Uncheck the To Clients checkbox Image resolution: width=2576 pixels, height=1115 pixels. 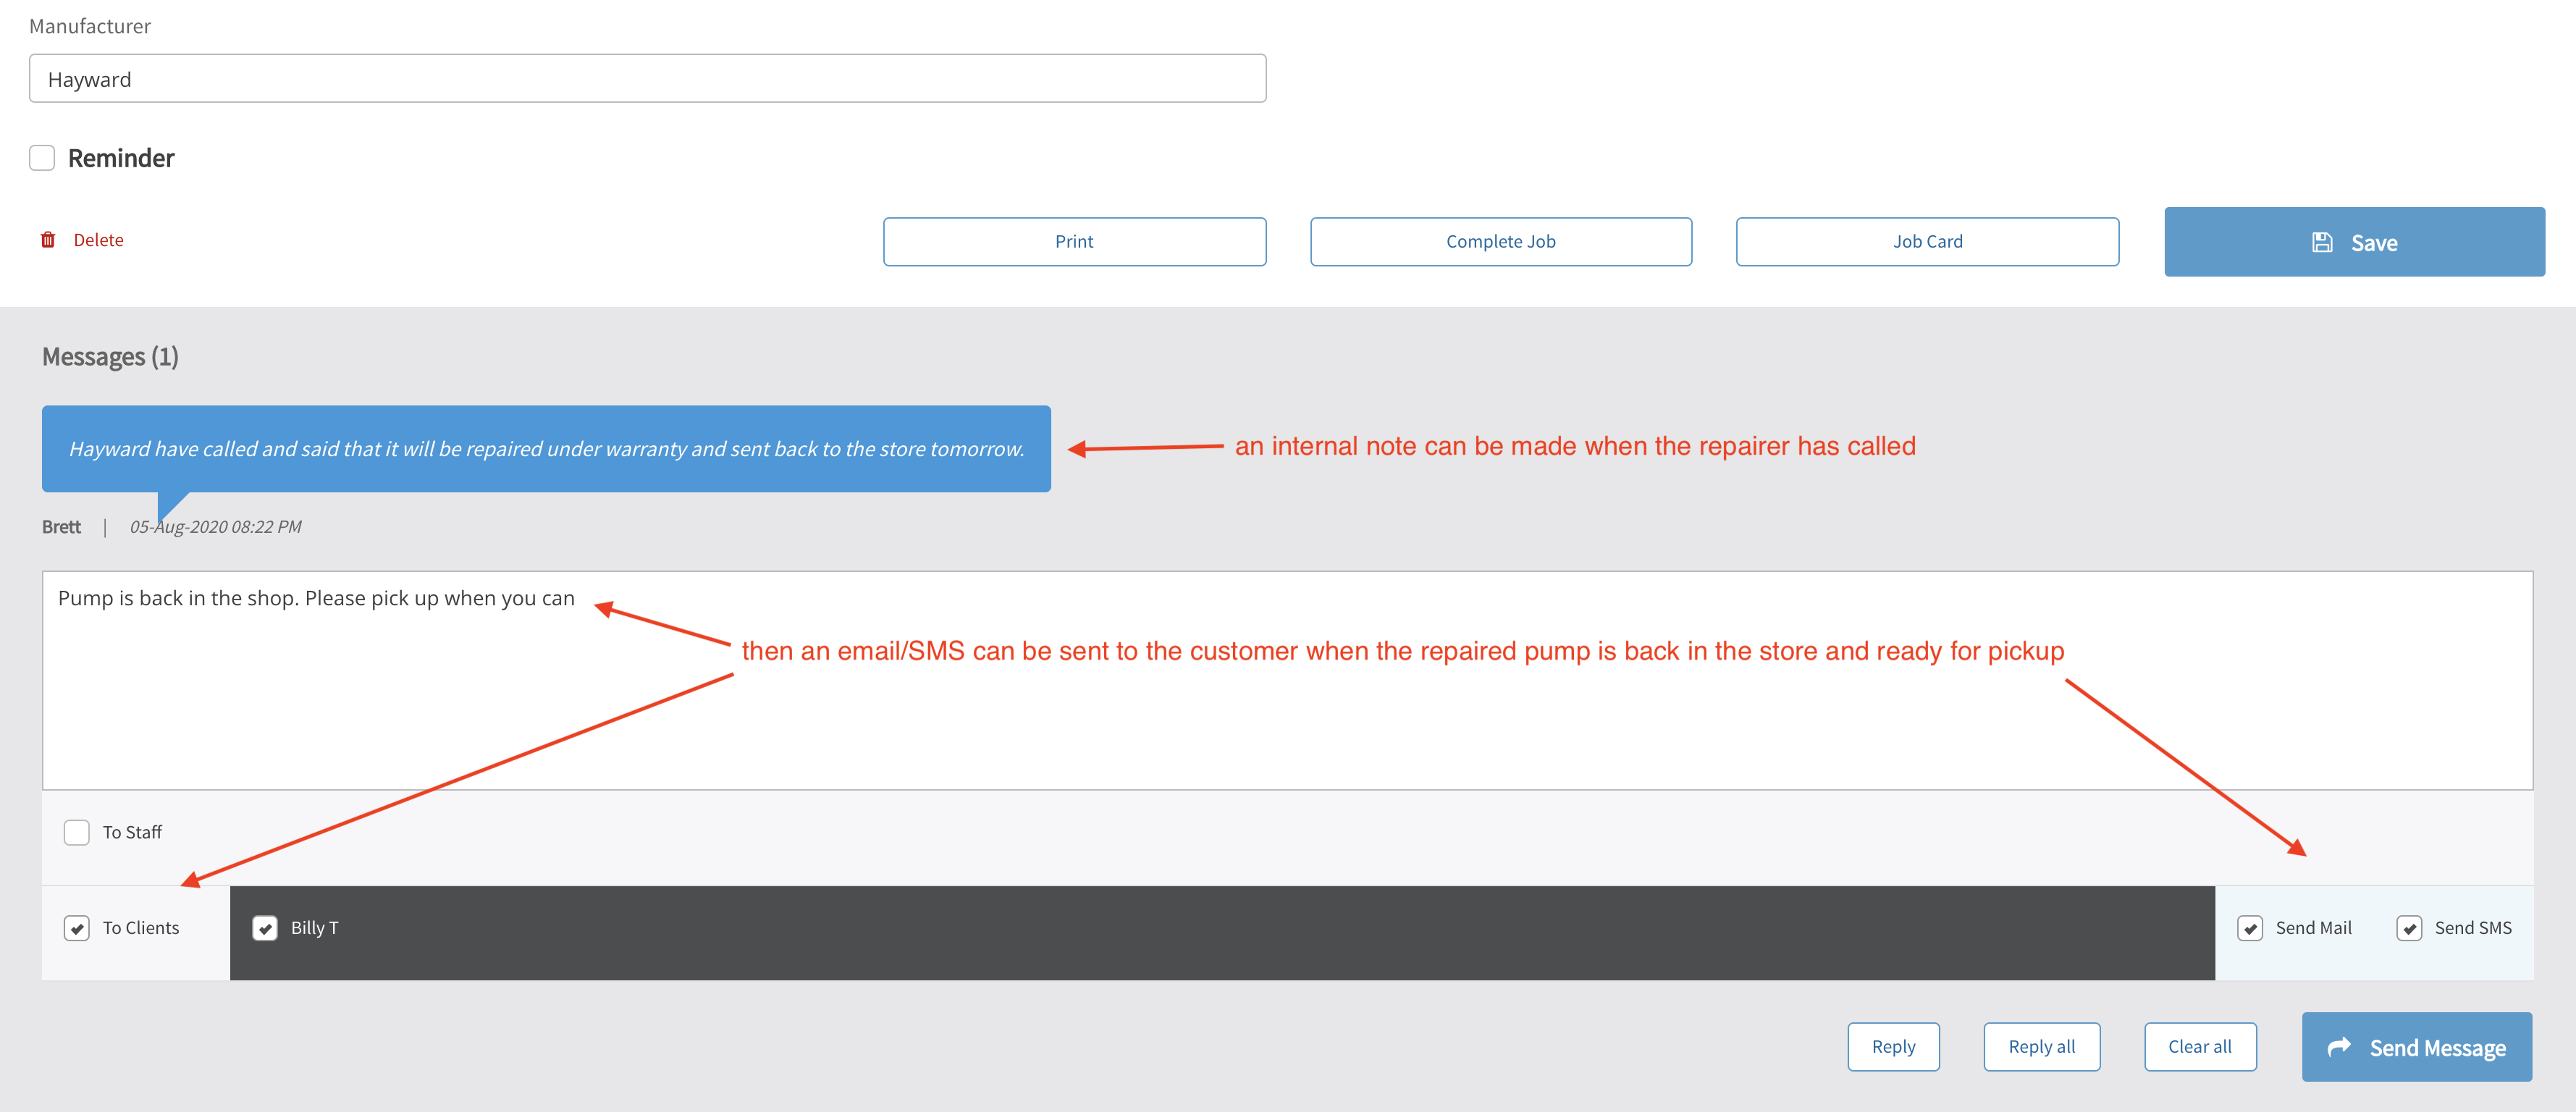(77, 929)
